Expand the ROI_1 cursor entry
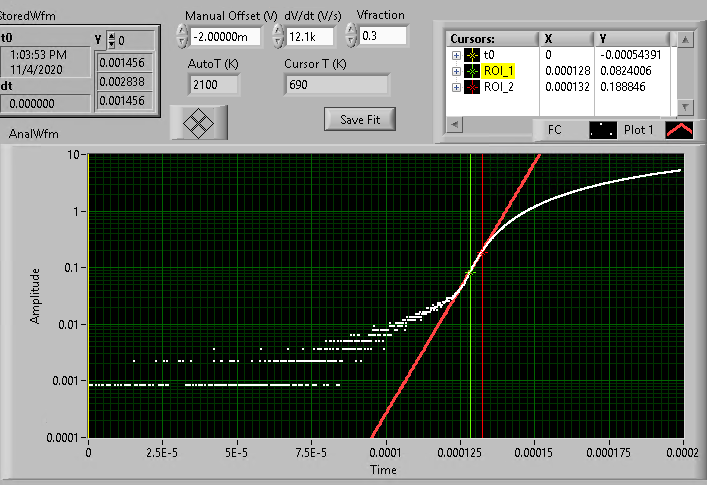 (457, 71)
